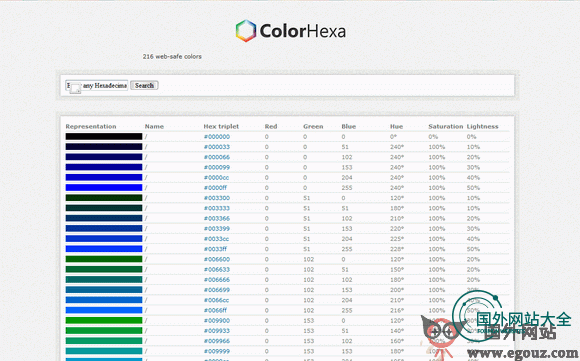580x361 pixels.
Task: Click the Red column header
Action: click(x=271, y=126)
